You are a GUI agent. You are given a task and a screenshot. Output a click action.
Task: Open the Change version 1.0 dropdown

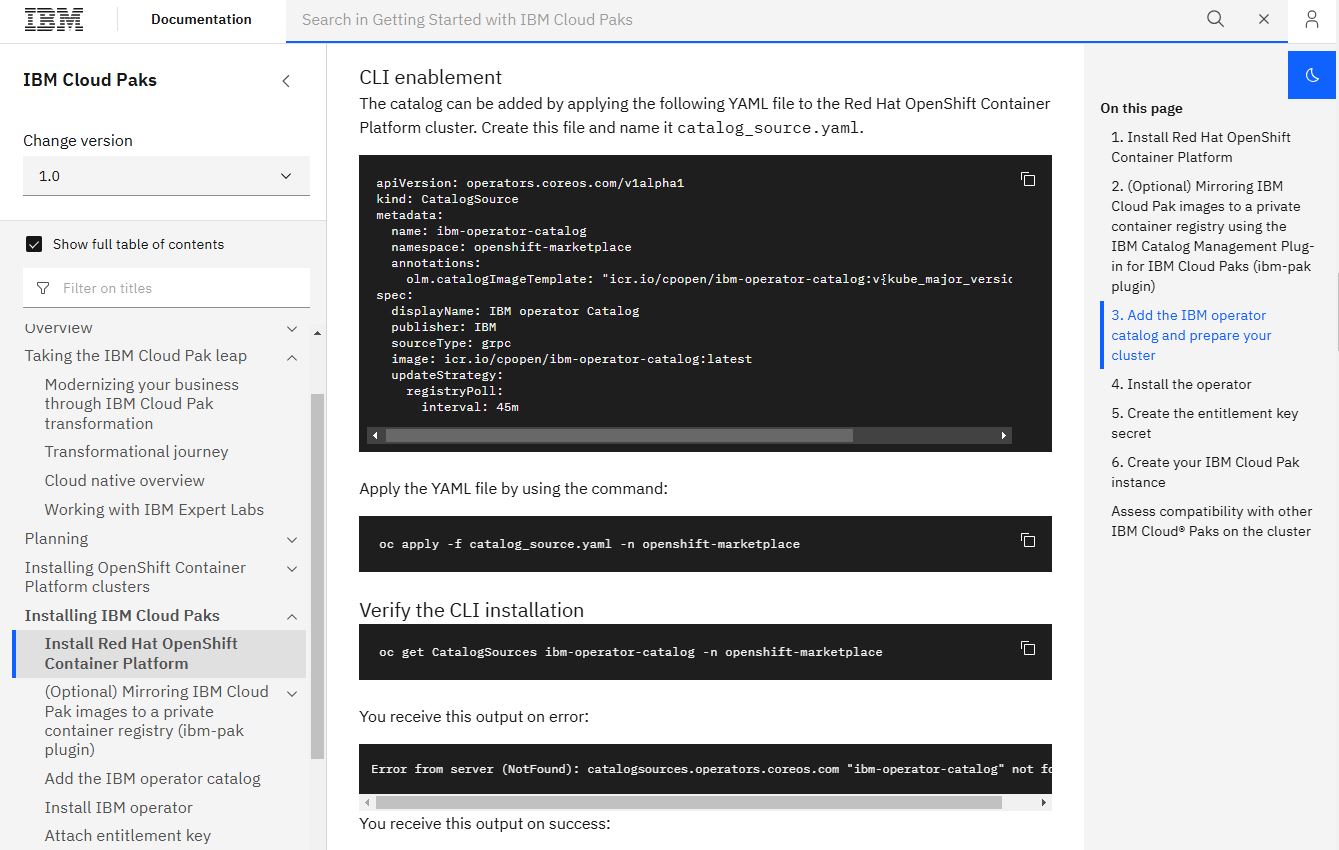pos(166,176)
